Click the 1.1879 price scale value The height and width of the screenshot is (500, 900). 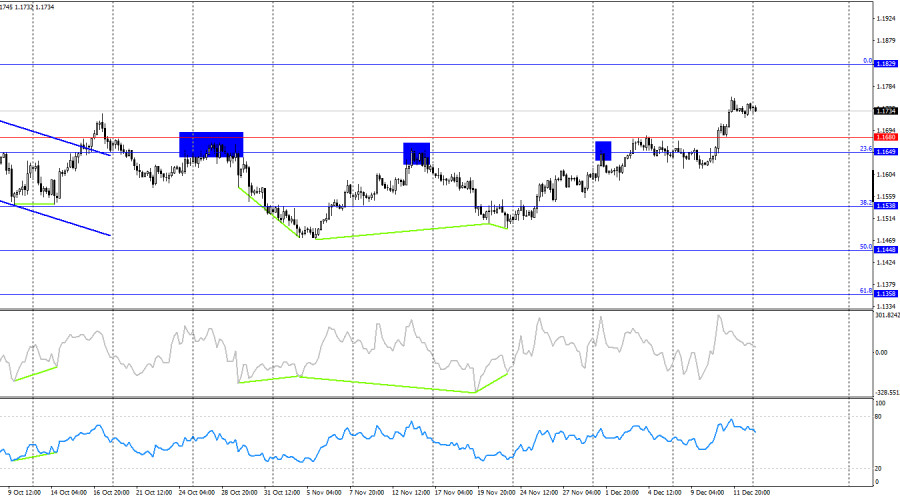tap(886, 41)
